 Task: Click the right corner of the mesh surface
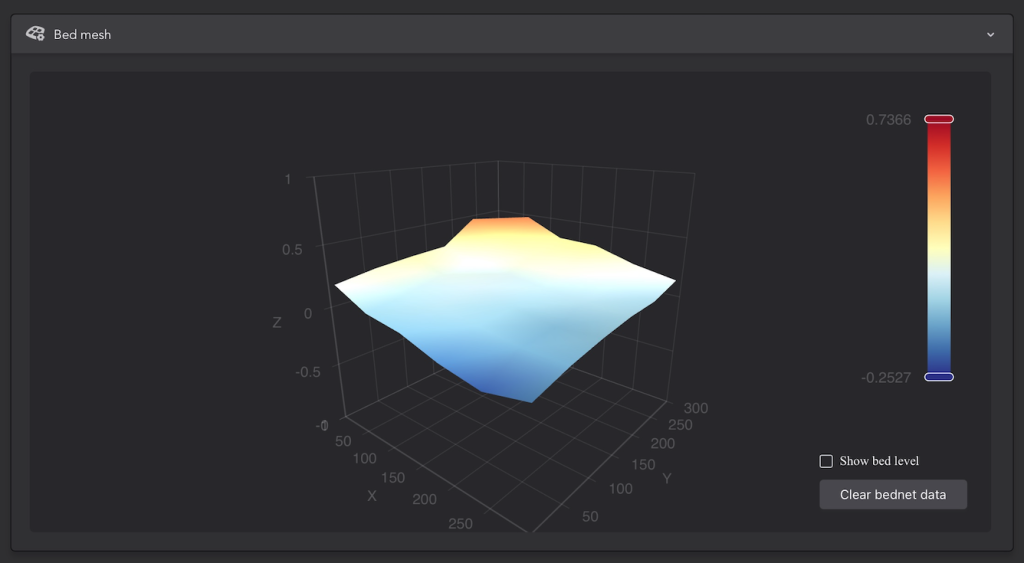click(674, 281)
